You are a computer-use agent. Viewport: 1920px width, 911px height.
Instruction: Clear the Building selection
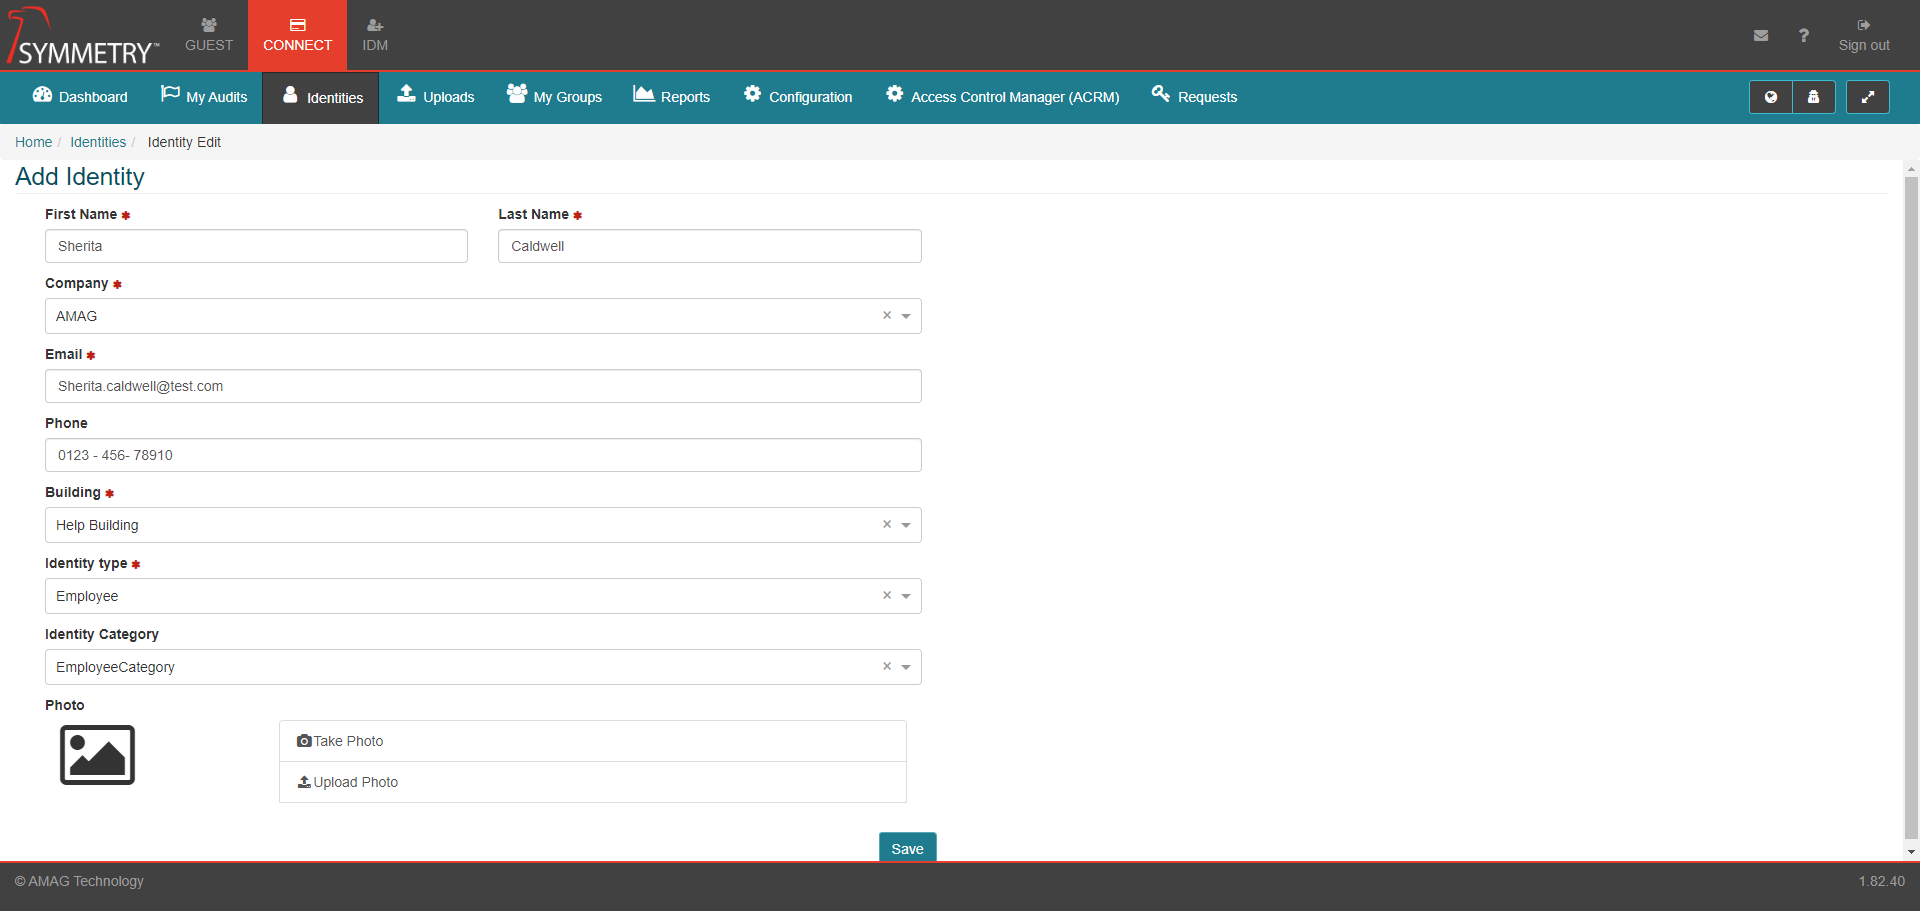tap(886, 524)
